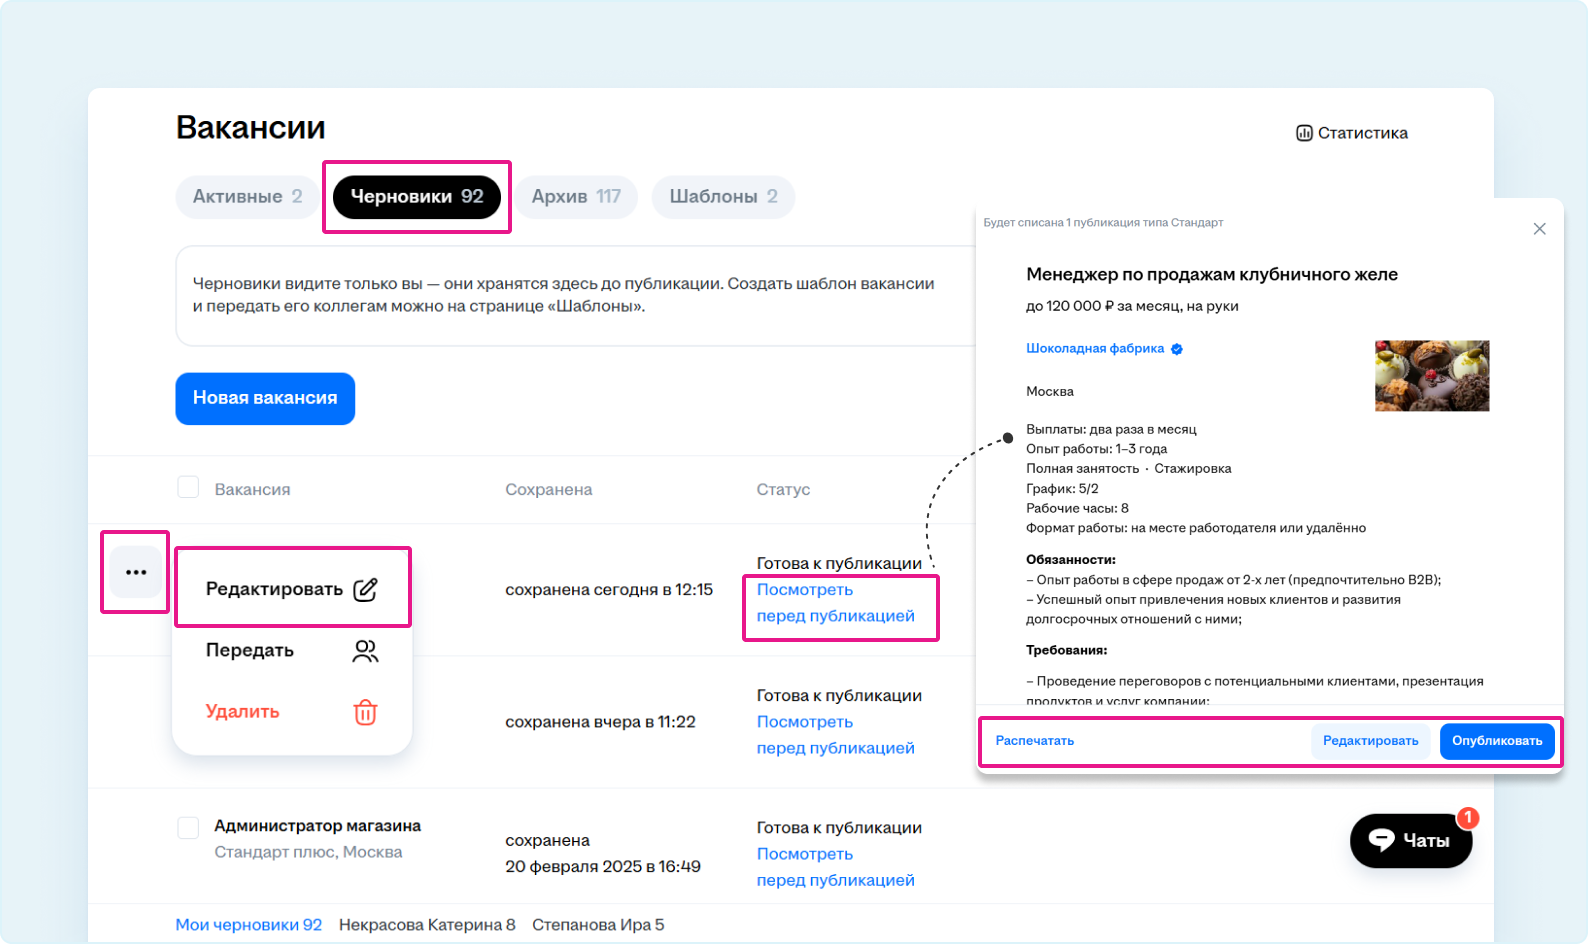
Task: Click the Распечатать link
Action: (1034, 741)
